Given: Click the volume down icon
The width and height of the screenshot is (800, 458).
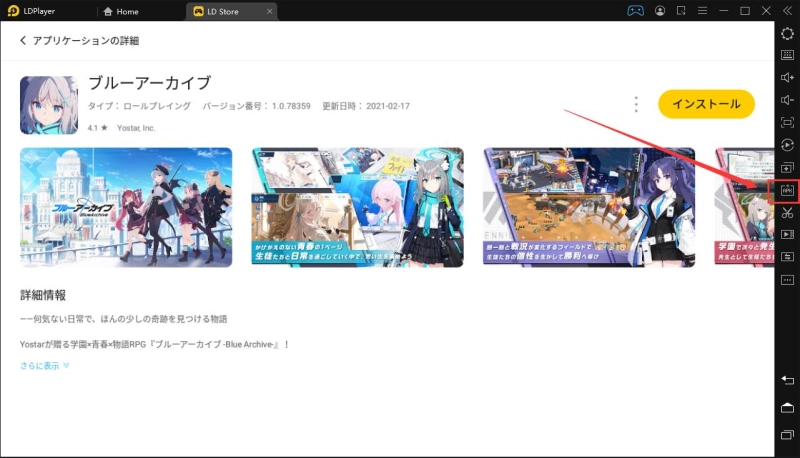Looking at the screenshot, I should [787, 100].
